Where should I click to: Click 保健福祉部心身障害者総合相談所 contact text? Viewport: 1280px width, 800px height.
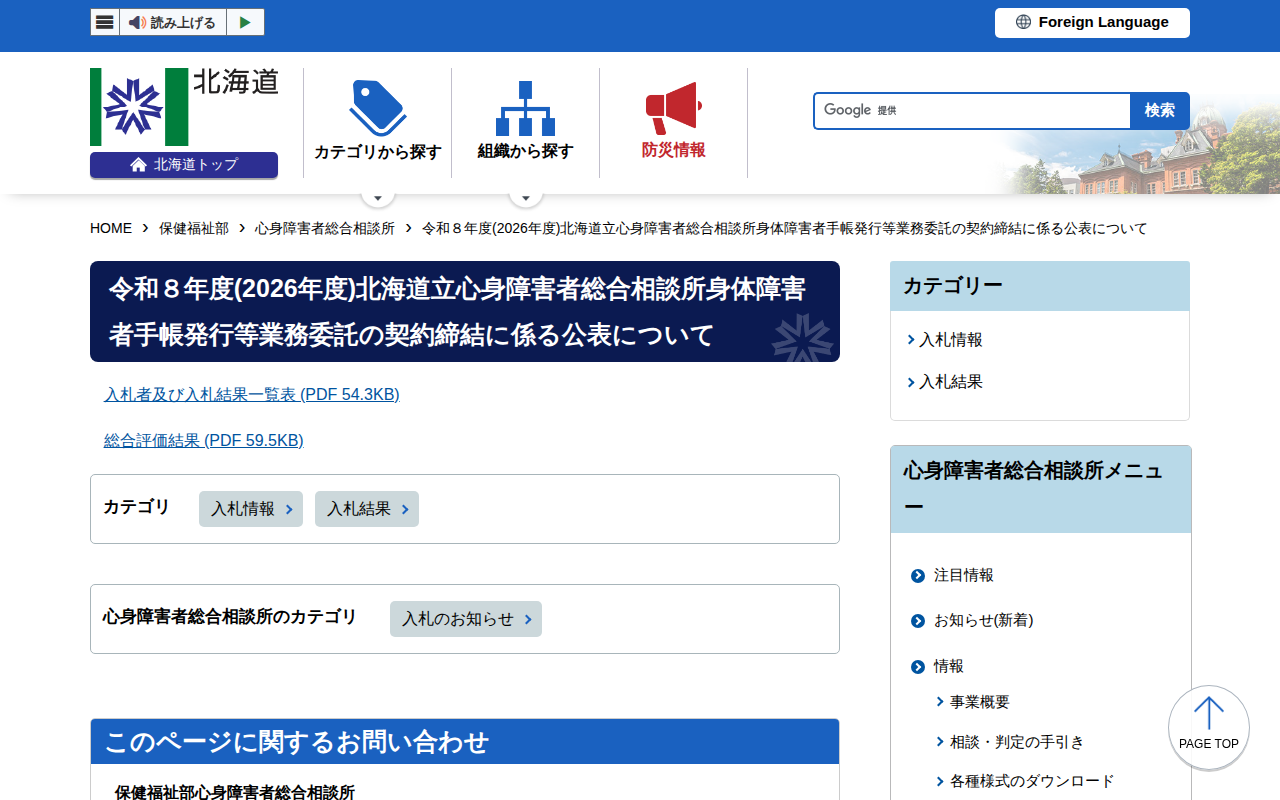[x=235, y=792]
